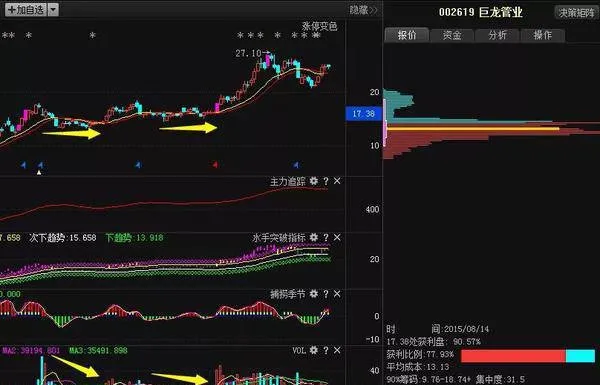This screenshot has width=600, height=385.
Task: Switch to the 资金 tab
Action: pyautogui.click(x=452, y=35)
